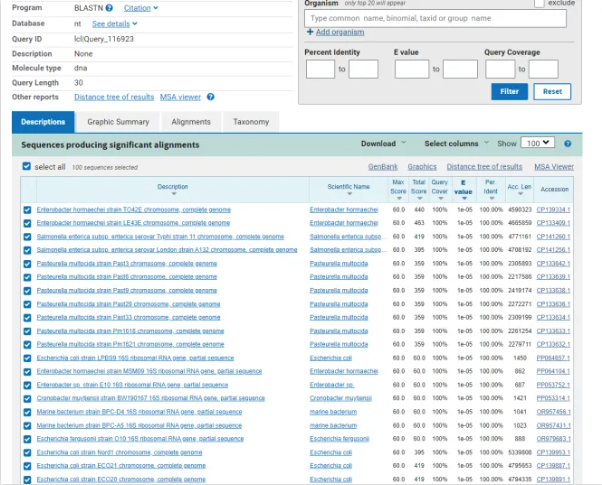Open Escherichia fergusonii strain O10 description

[x=140, y=439]
